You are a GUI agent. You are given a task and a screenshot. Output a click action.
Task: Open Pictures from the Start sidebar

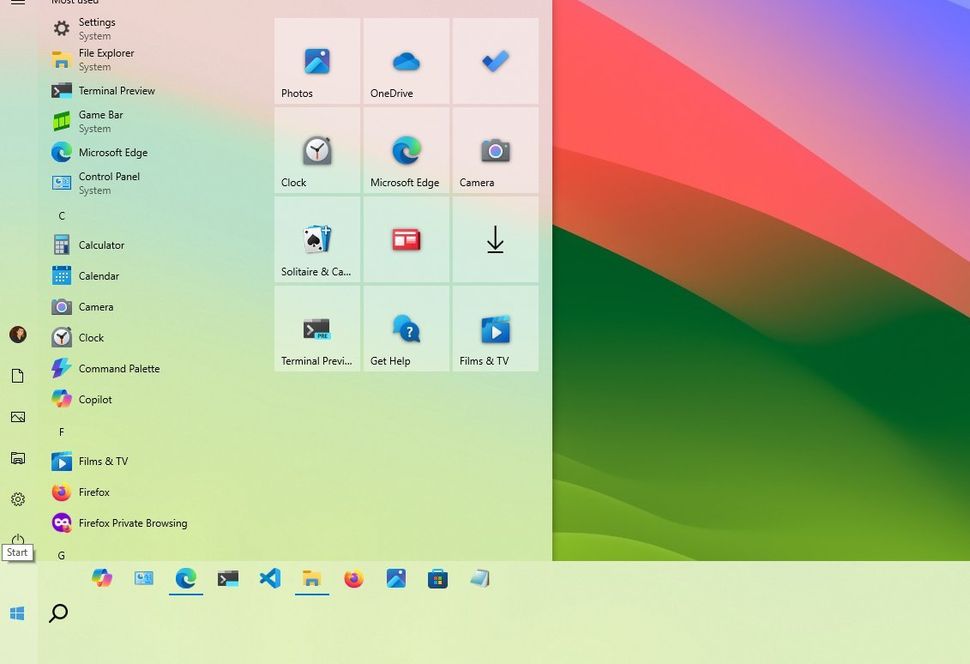point(17,416)
